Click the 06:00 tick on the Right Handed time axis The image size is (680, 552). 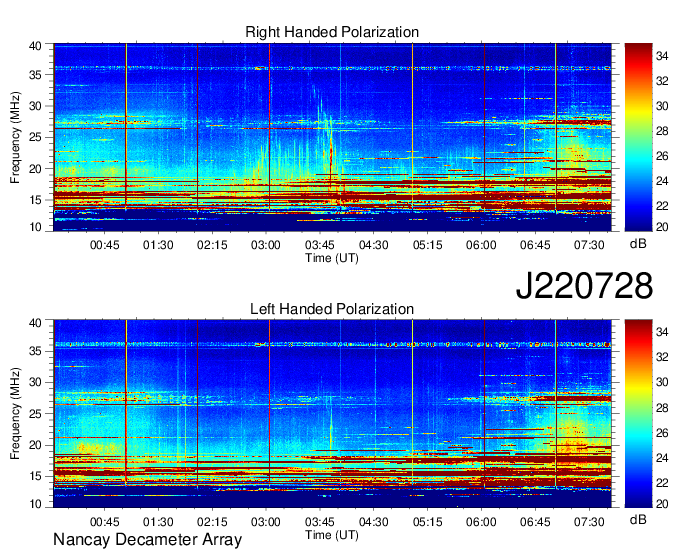coord(481,245)
